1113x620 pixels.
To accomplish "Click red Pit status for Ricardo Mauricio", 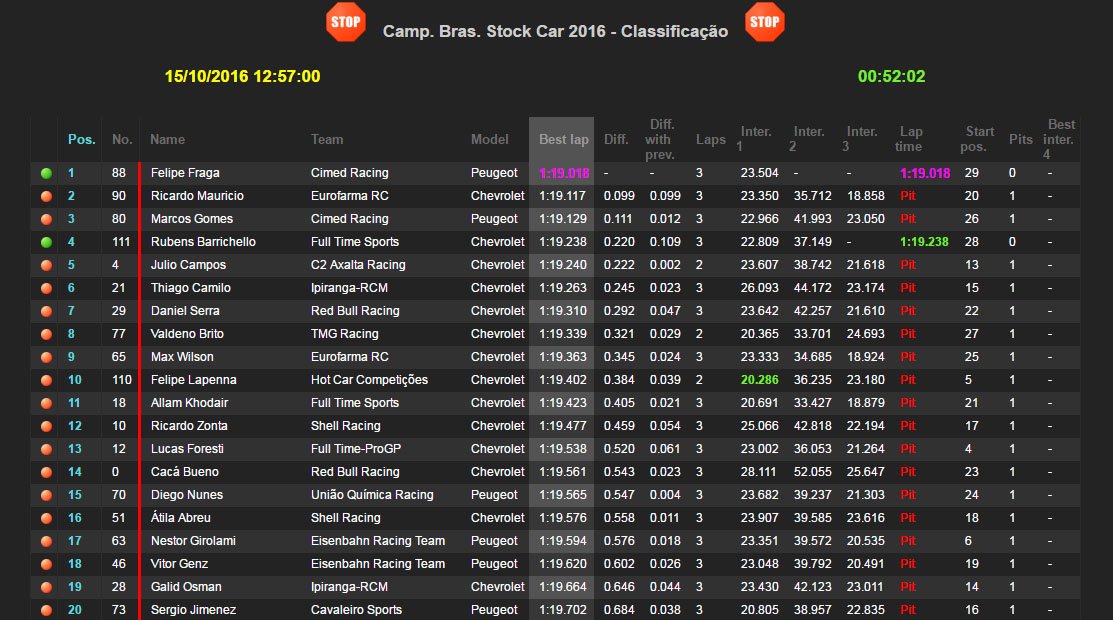I will pyautogui.click(x=908, y=196).
